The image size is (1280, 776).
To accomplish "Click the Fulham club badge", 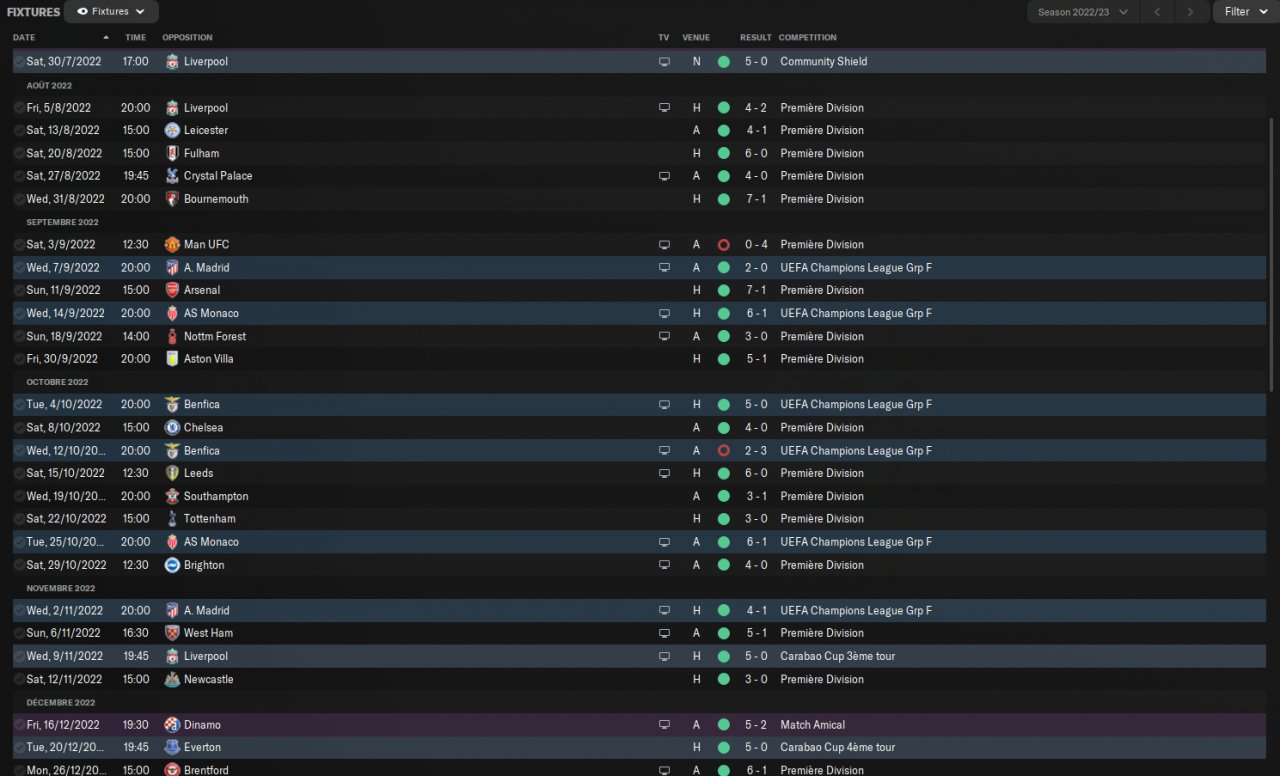I will (172, 153).
